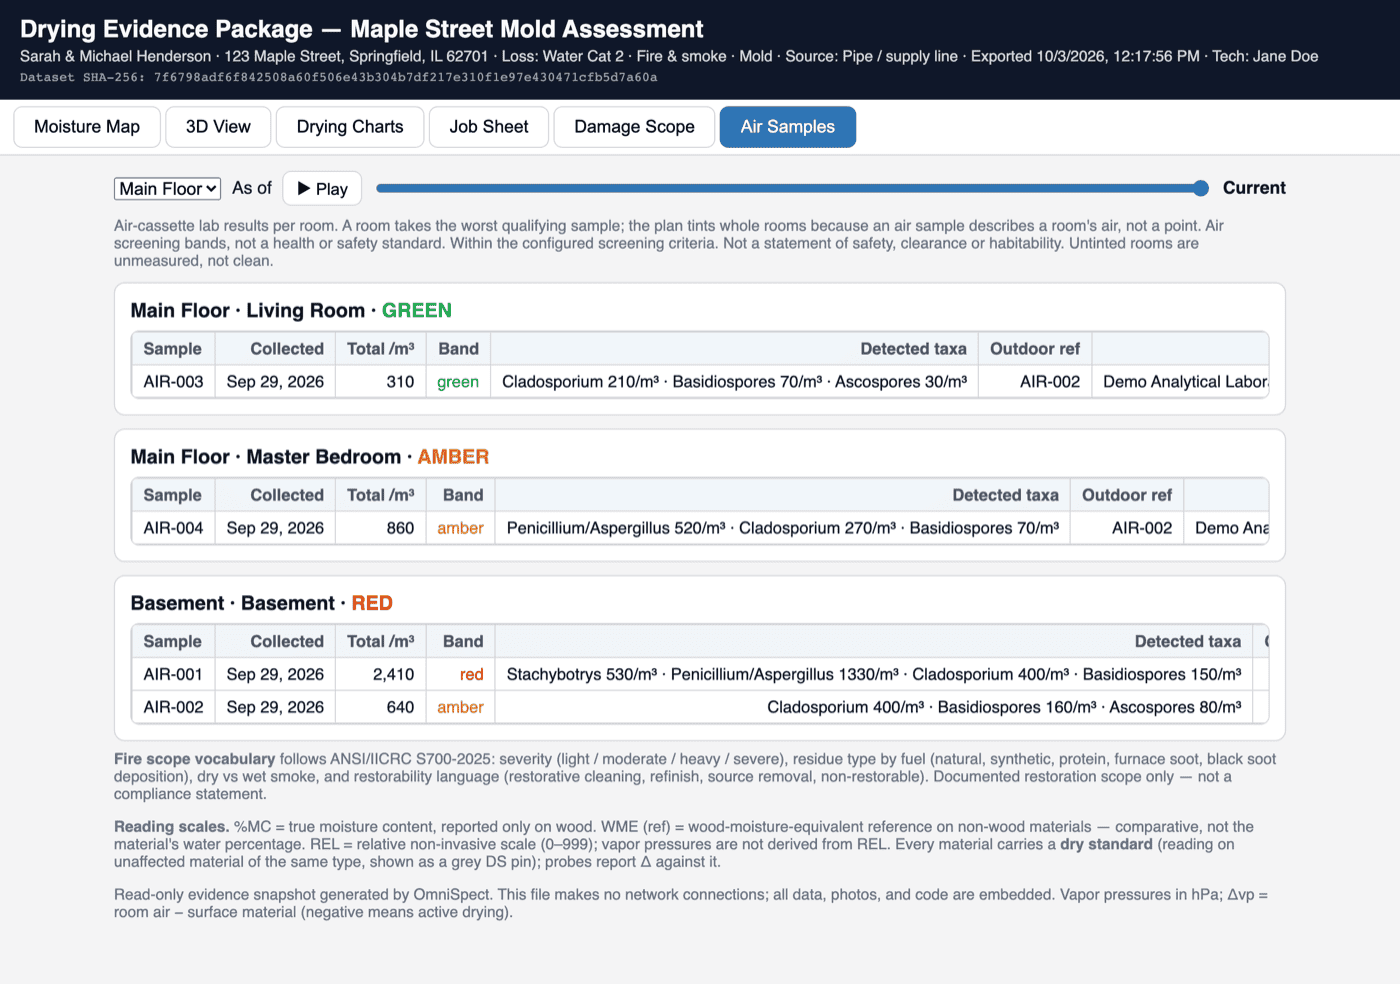Select the Job Sheet tab
Image resolution: width=1400 pixels, height=984 pixels.
489,127
